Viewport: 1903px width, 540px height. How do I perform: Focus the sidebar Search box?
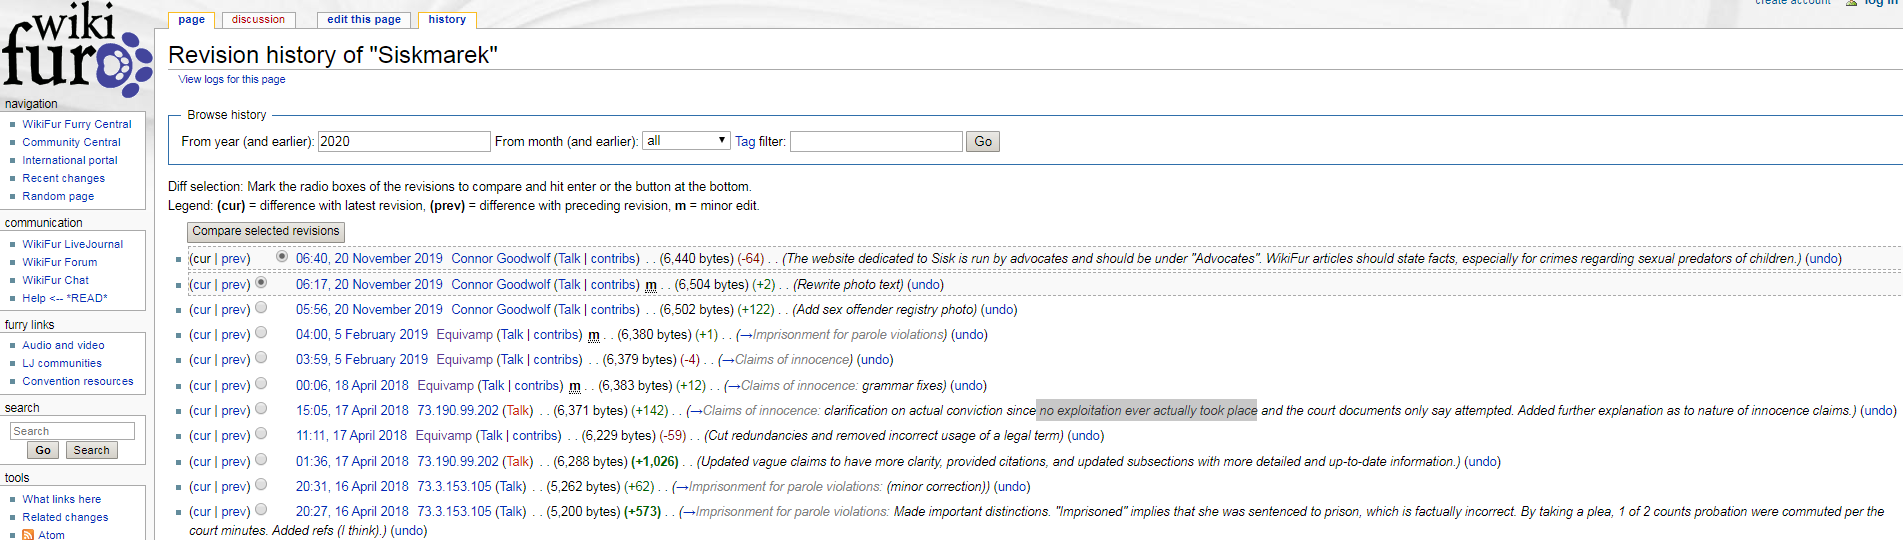[x=72, y=431]
